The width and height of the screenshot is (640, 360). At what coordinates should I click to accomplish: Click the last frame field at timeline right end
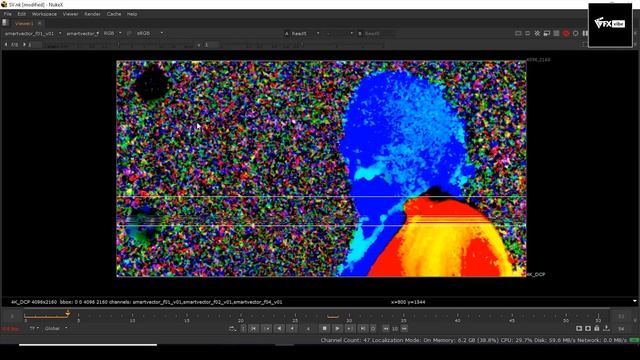point(621,316)
